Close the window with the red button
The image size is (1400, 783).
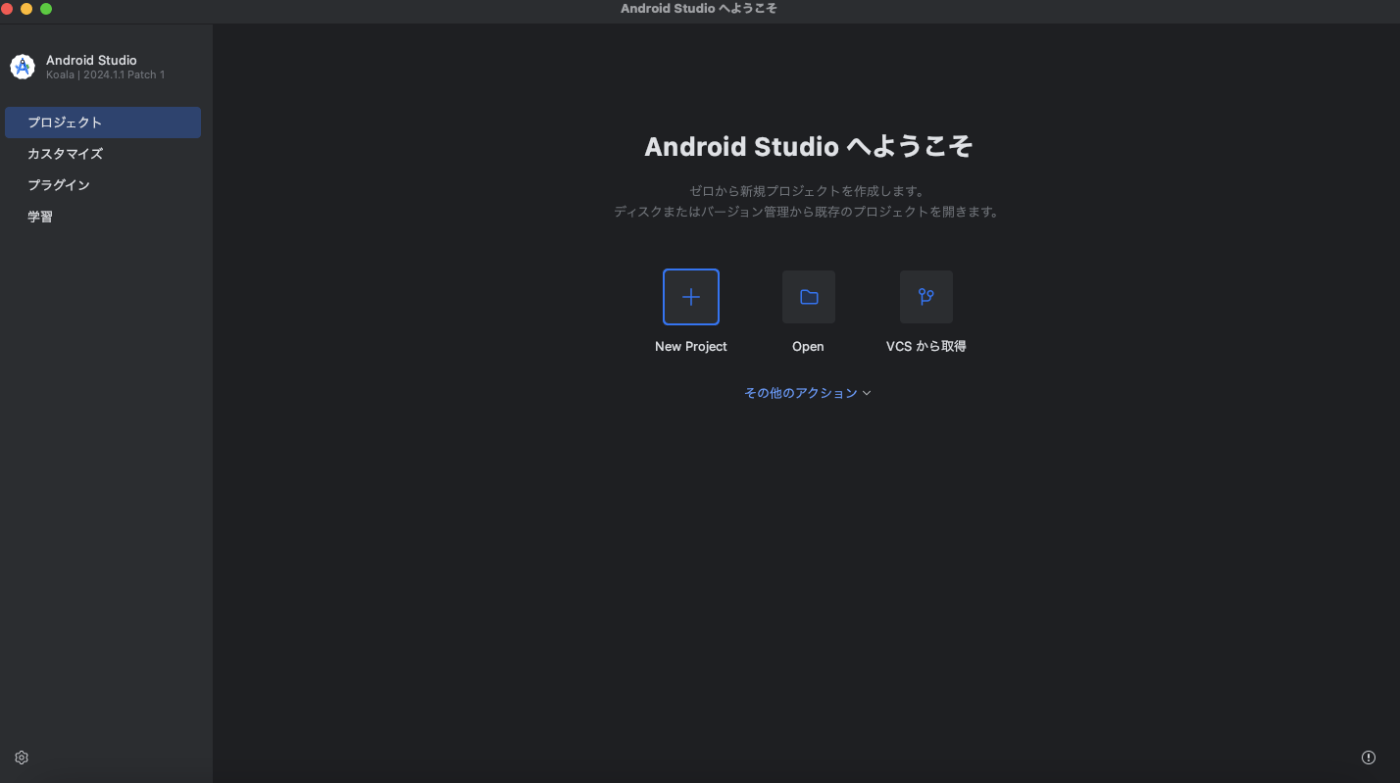click(8, 9)
